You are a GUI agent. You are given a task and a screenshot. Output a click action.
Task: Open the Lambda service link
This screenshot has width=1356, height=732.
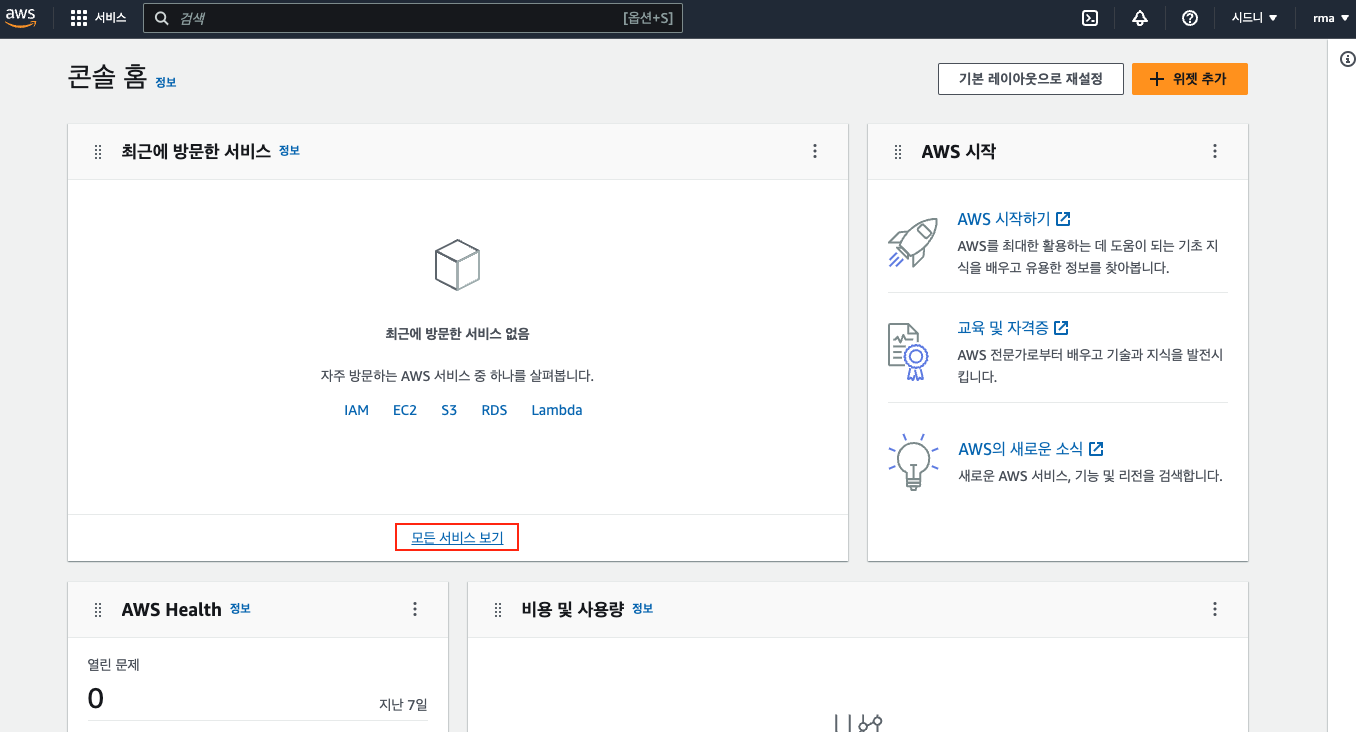coord(557,410)
